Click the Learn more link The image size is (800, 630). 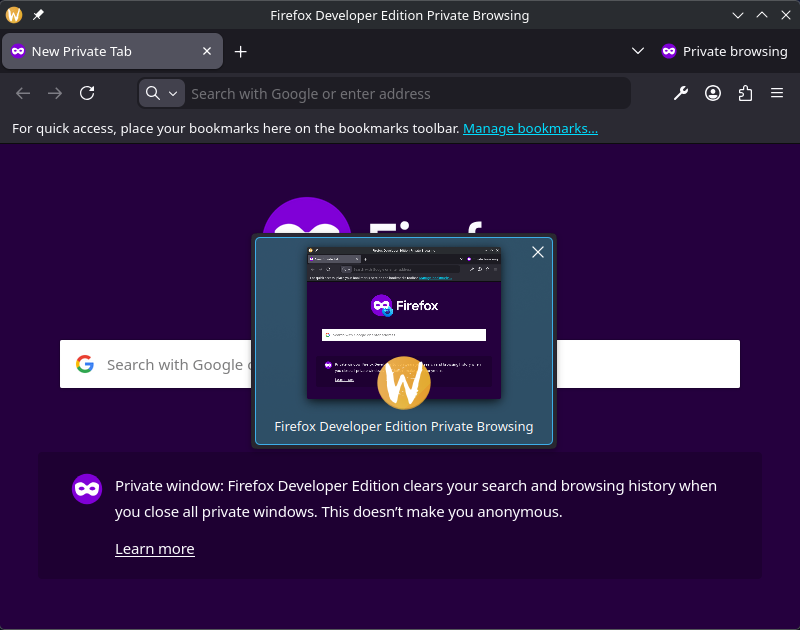154,549
